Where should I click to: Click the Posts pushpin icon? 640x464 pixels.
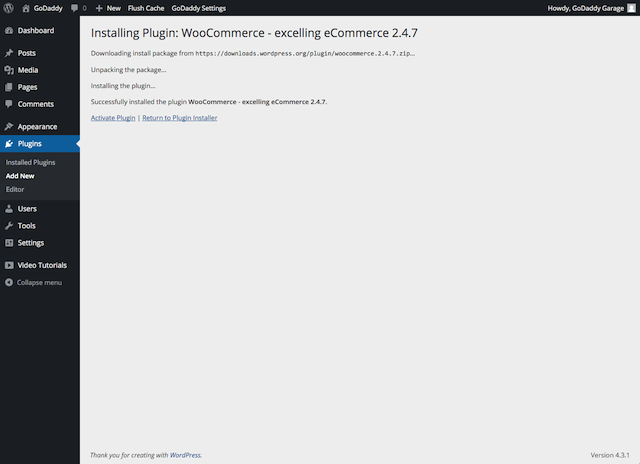pyautogui.click(x=9, y=53)
